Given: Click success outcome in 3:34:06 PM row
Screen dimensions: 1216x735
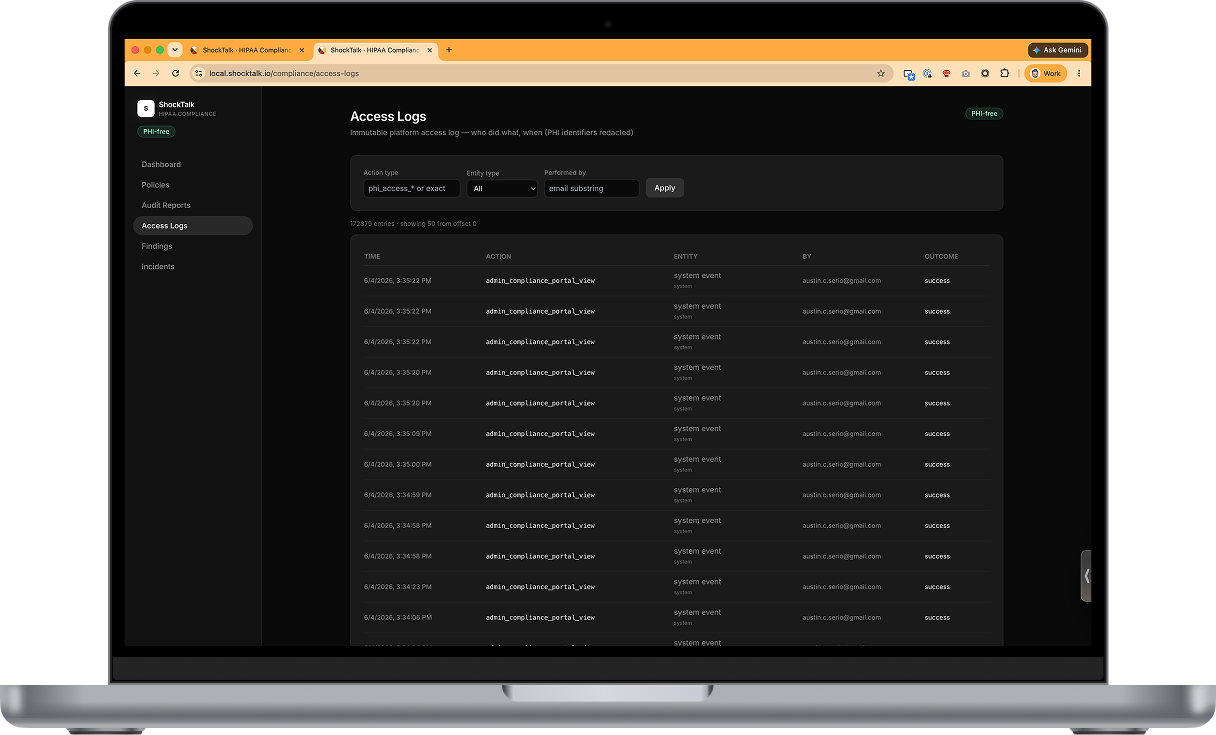Looking at the screenshot, I should point(937,618).
